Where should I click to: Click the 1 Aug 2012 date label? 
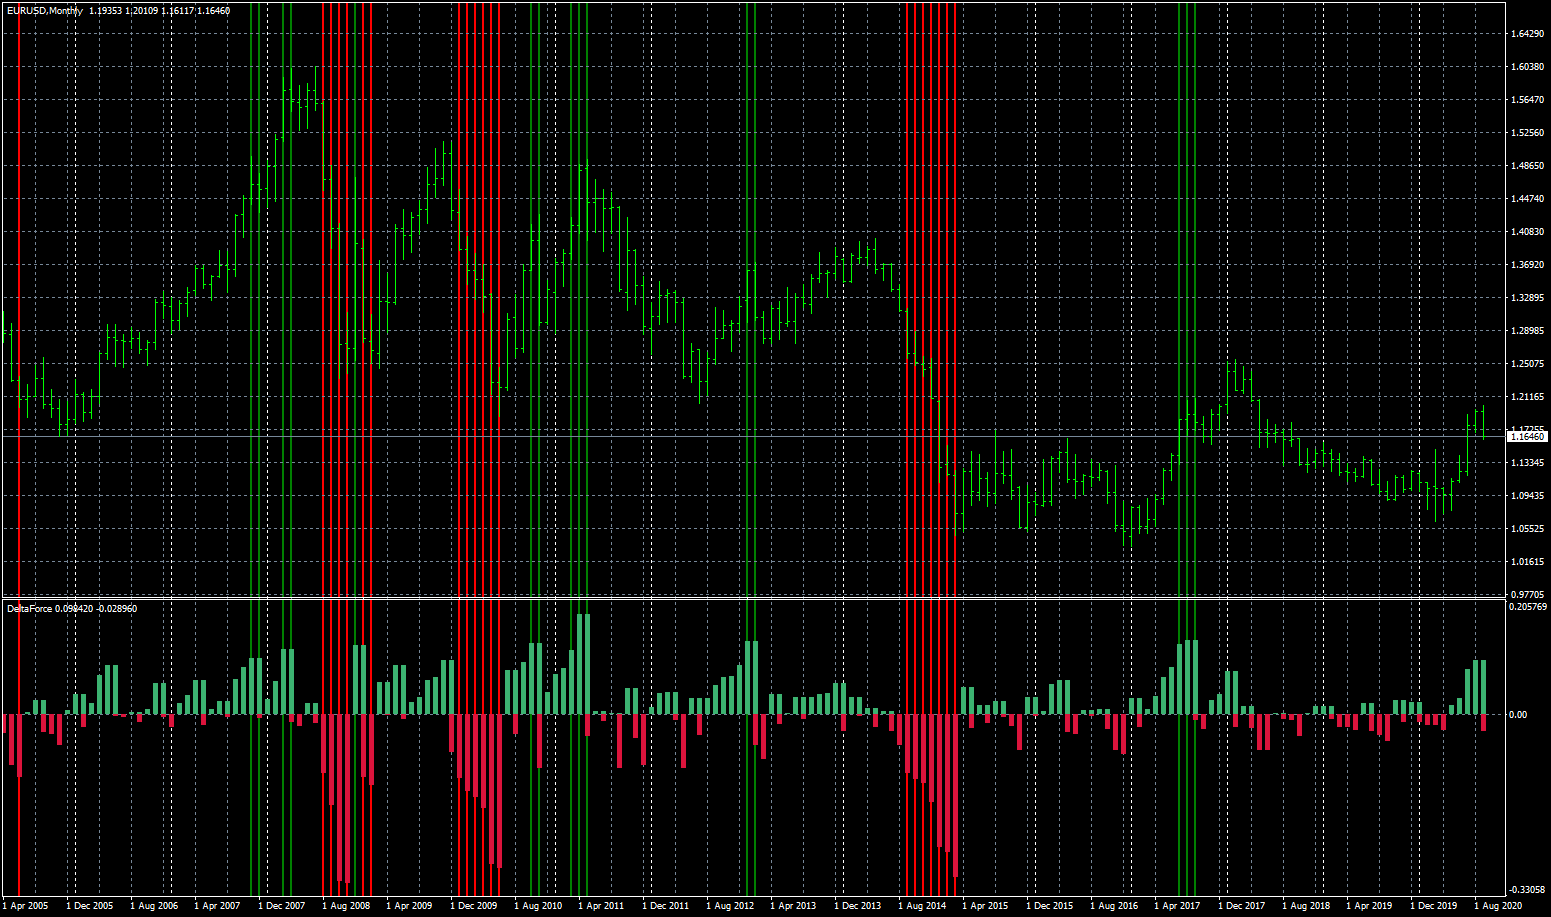click(729, 906)
